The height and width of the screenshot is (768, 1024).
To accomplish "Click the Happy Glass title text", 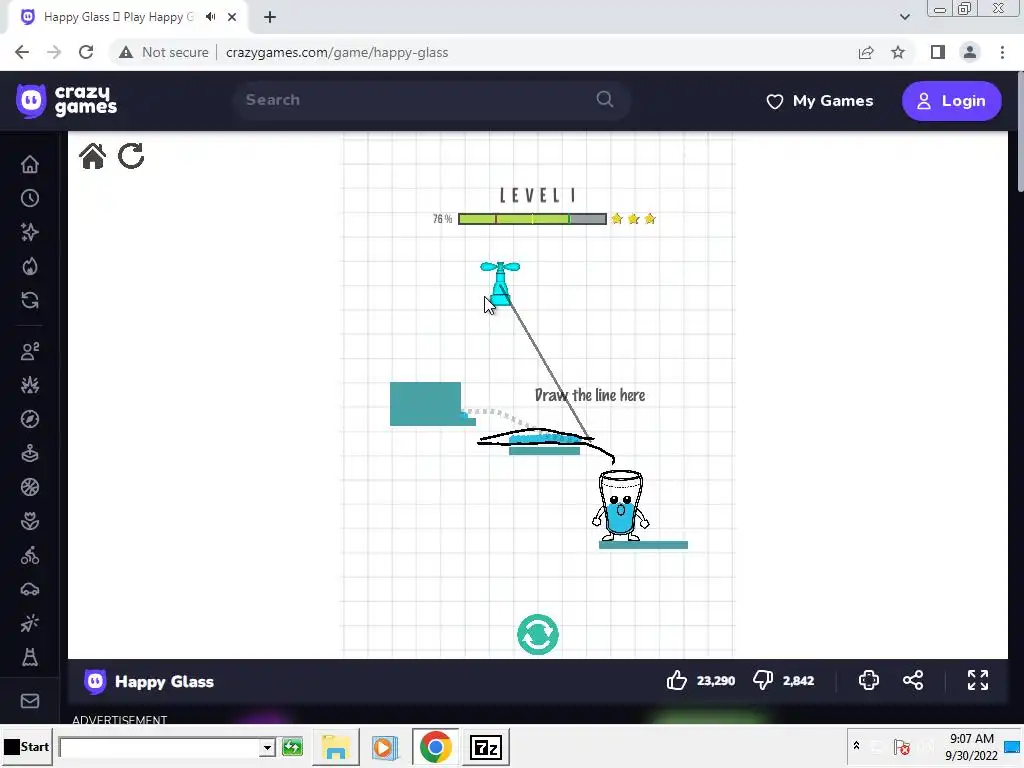I will (165, 682).
